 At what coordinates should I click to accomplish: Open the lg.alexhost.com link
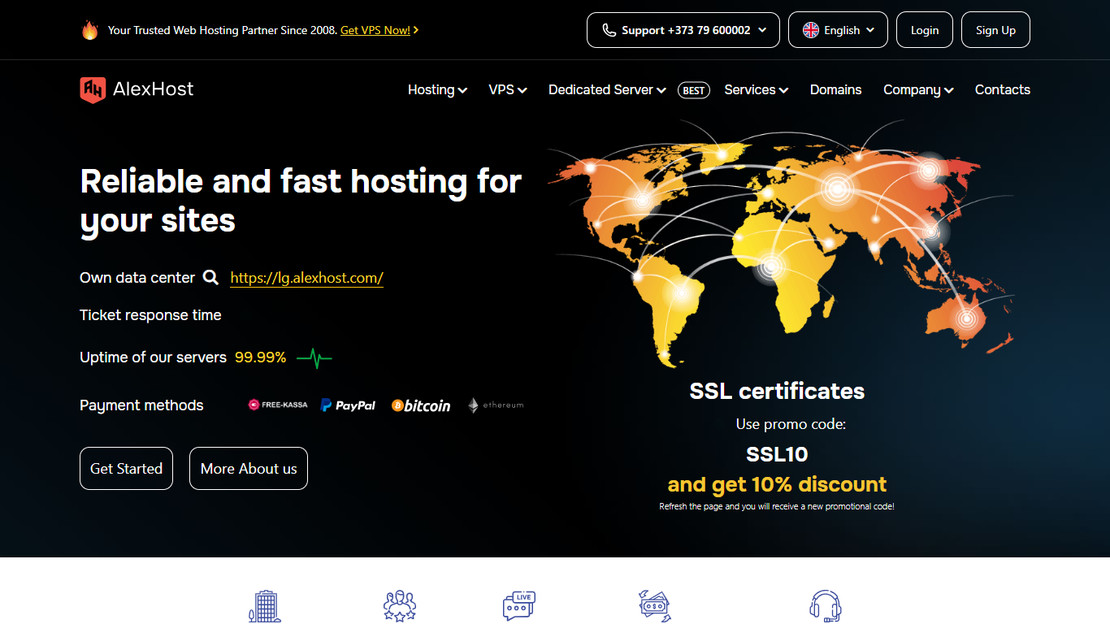click(x=307, y=278)
